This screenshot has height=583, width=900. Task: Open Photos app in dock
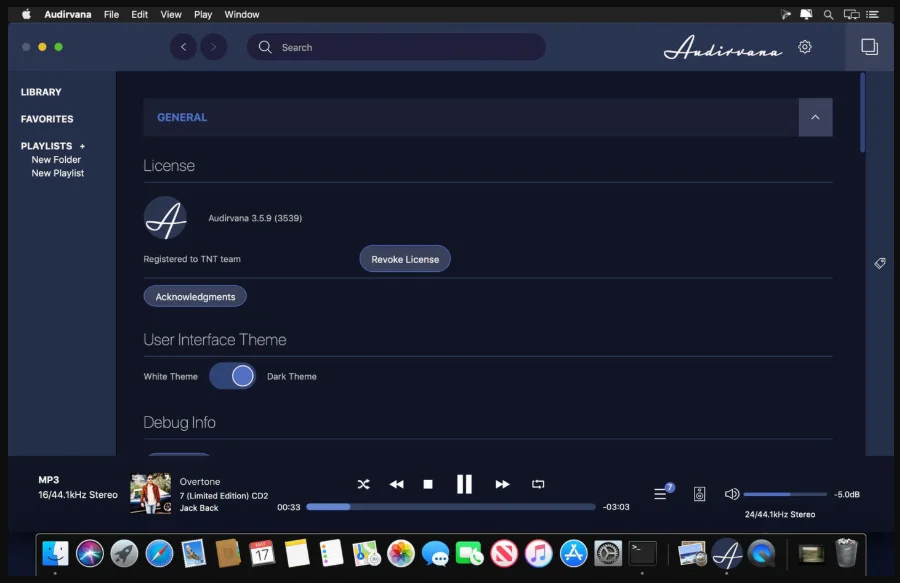pyautogui.click(x=401, y=553)
